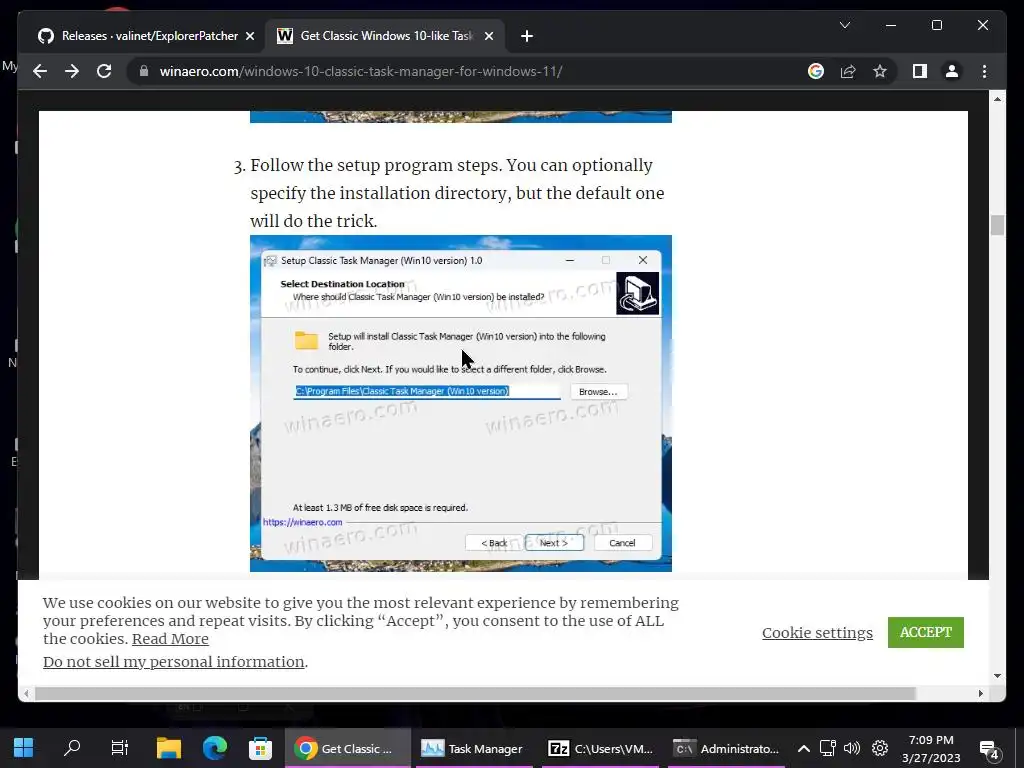Click horizontal scrollbar left arrow
1024x768 pixels.
26,693
